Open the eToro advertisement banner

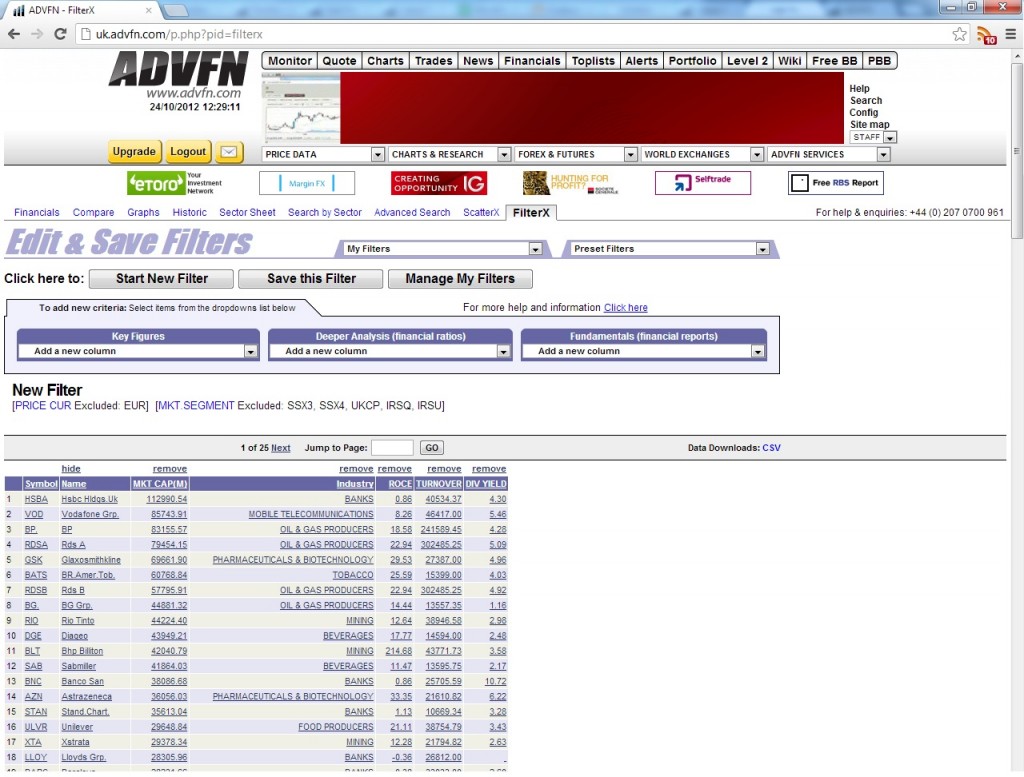[x=176, y=183]
